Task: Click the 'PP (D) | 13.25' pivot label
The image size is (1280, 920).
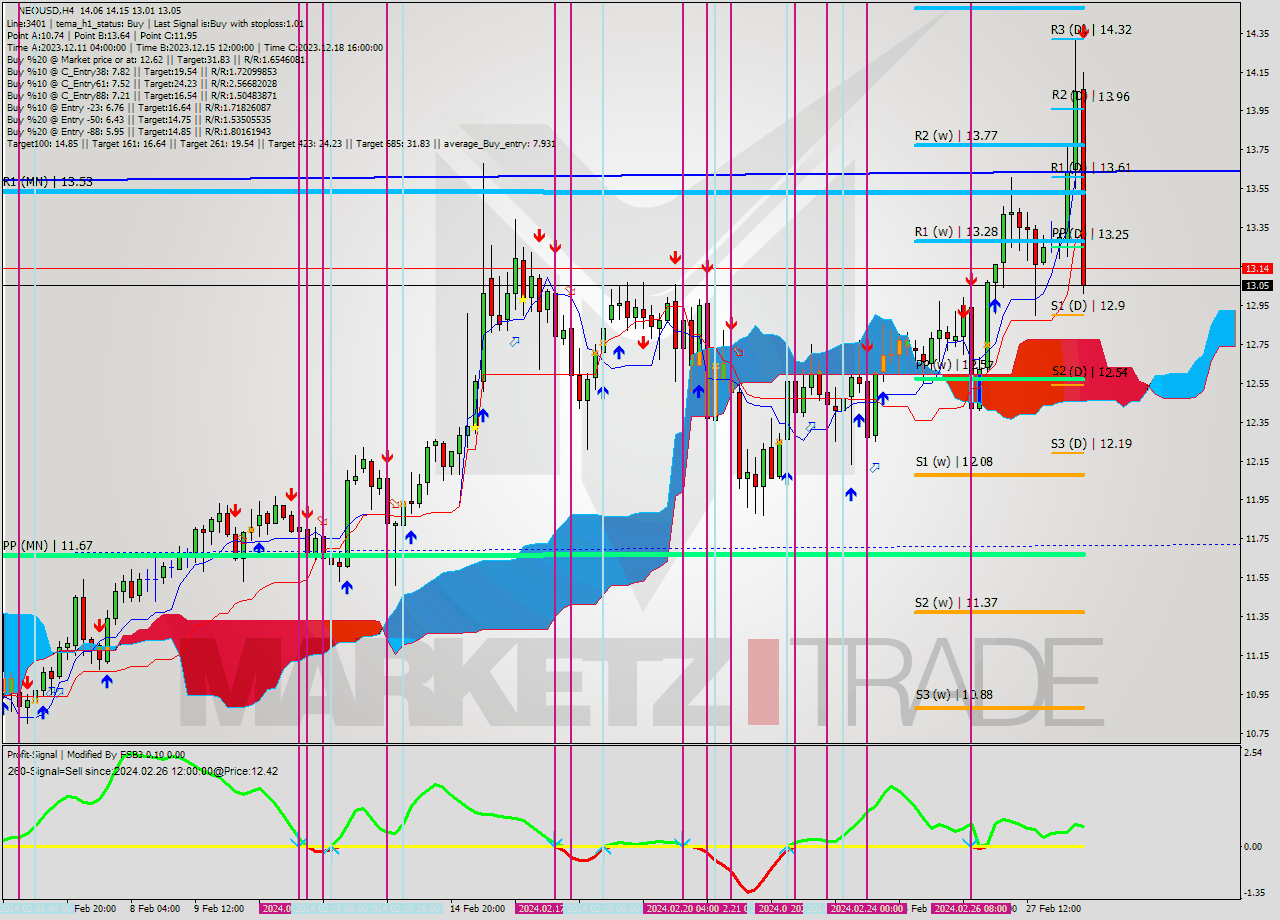Action: (x=1091, y=234)
